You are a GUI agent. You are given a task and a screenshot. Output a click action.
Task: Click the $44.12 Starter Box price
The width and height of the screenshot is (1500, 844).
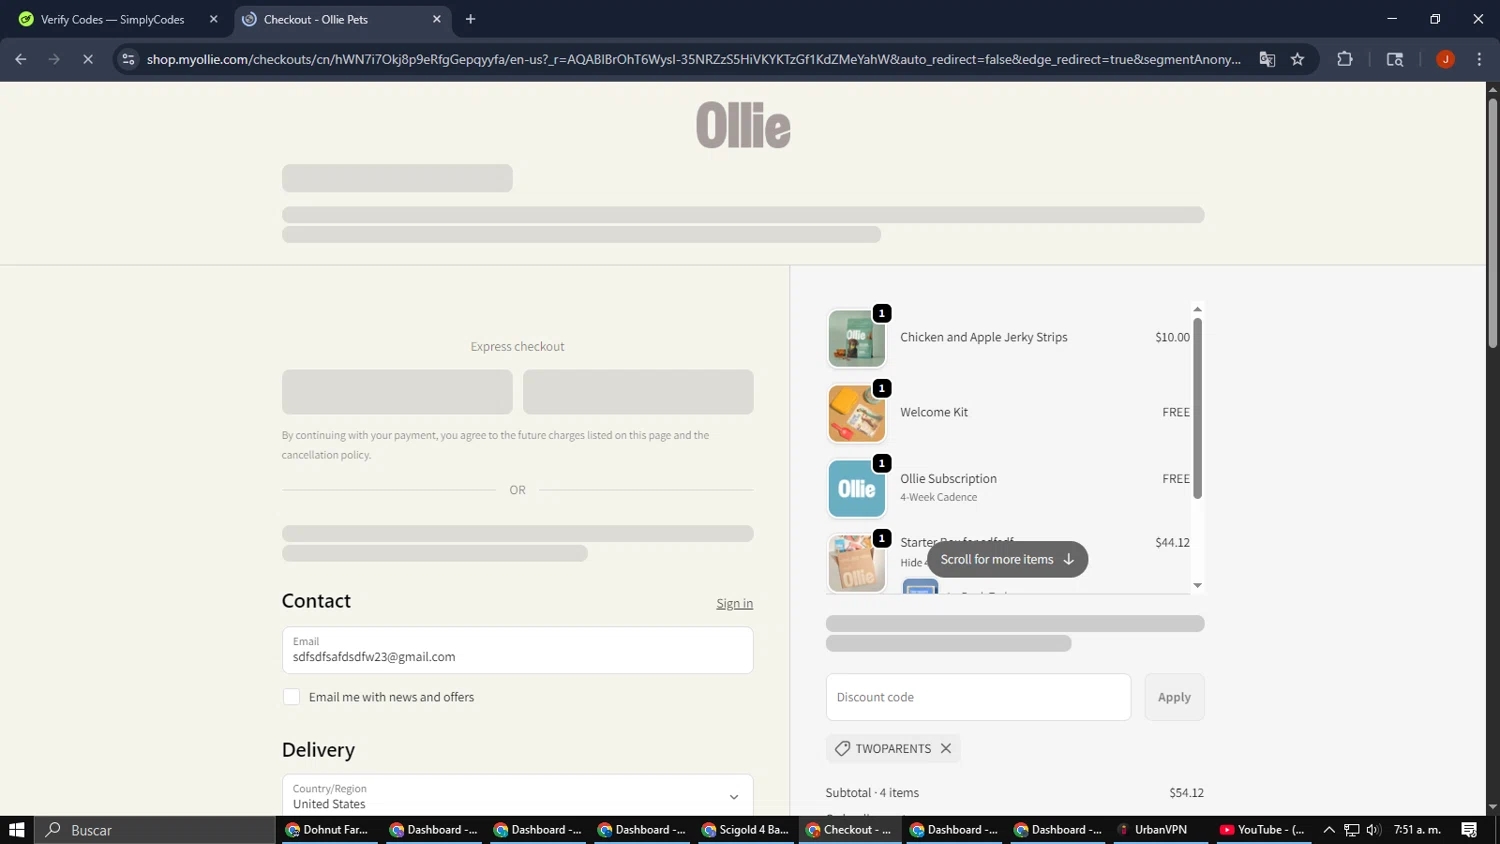(x=1172, y=542)
